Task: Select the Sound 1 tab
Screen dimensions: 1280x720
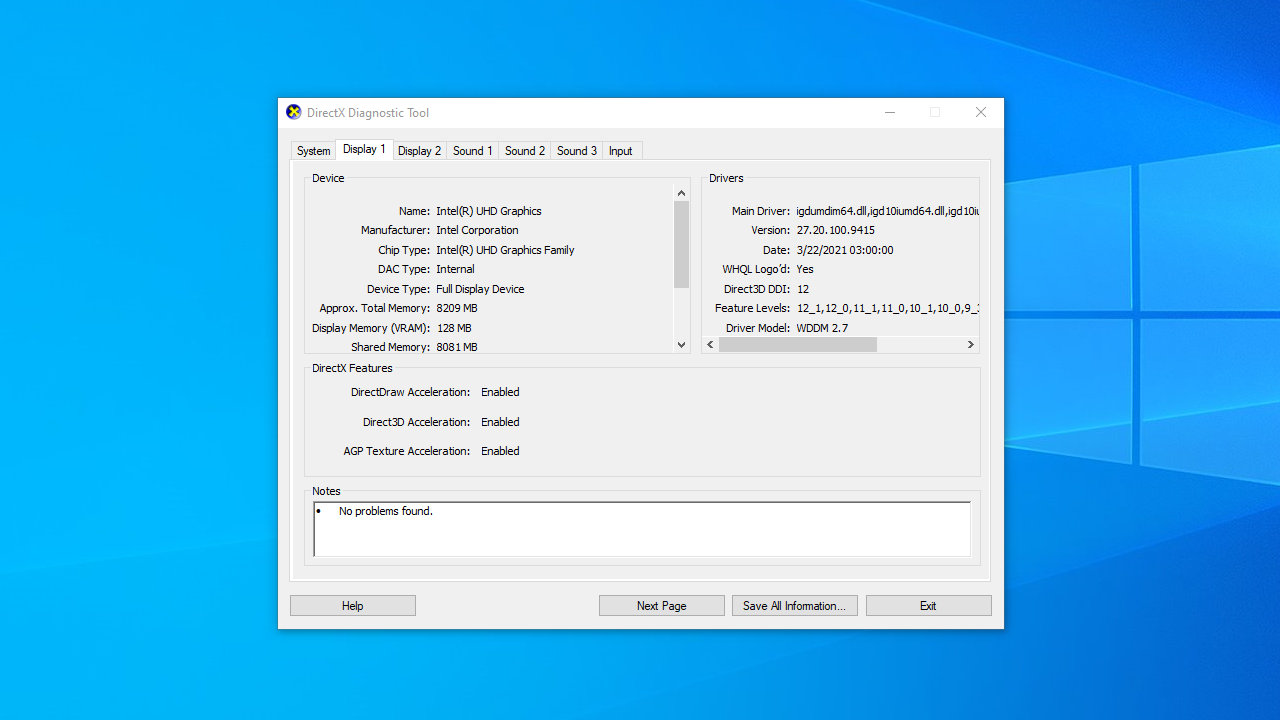Action: click(472, 151)
